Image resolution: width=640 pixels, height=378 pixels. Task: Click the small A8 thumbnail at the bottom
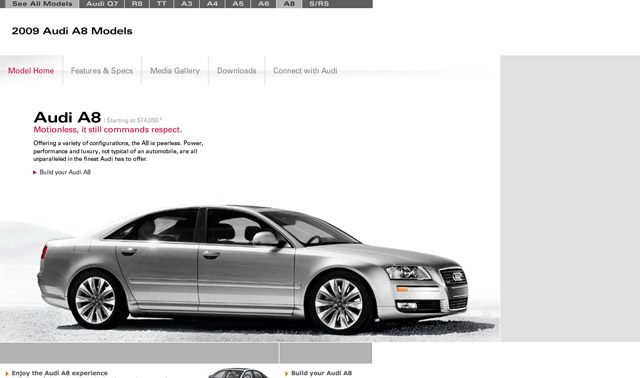tap(238, 373)
